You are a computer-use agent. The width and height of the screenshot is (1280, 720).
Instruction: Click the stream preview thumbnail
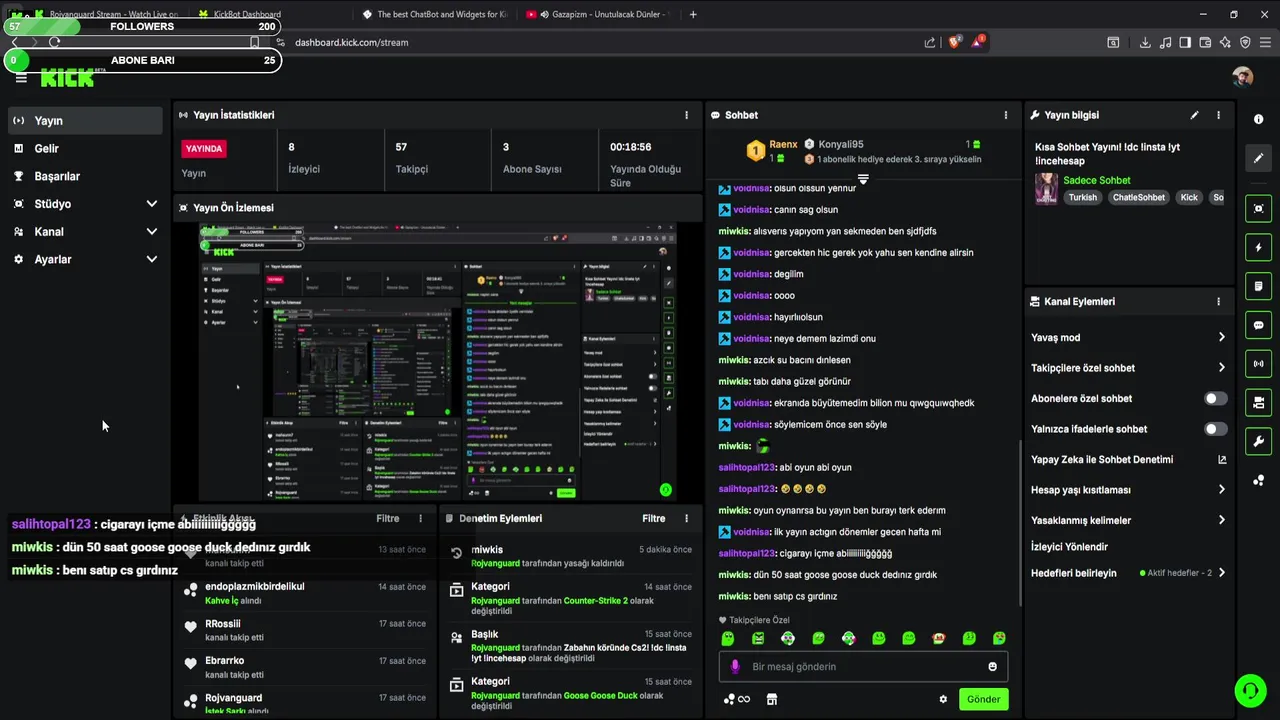[x=436, y=362]
